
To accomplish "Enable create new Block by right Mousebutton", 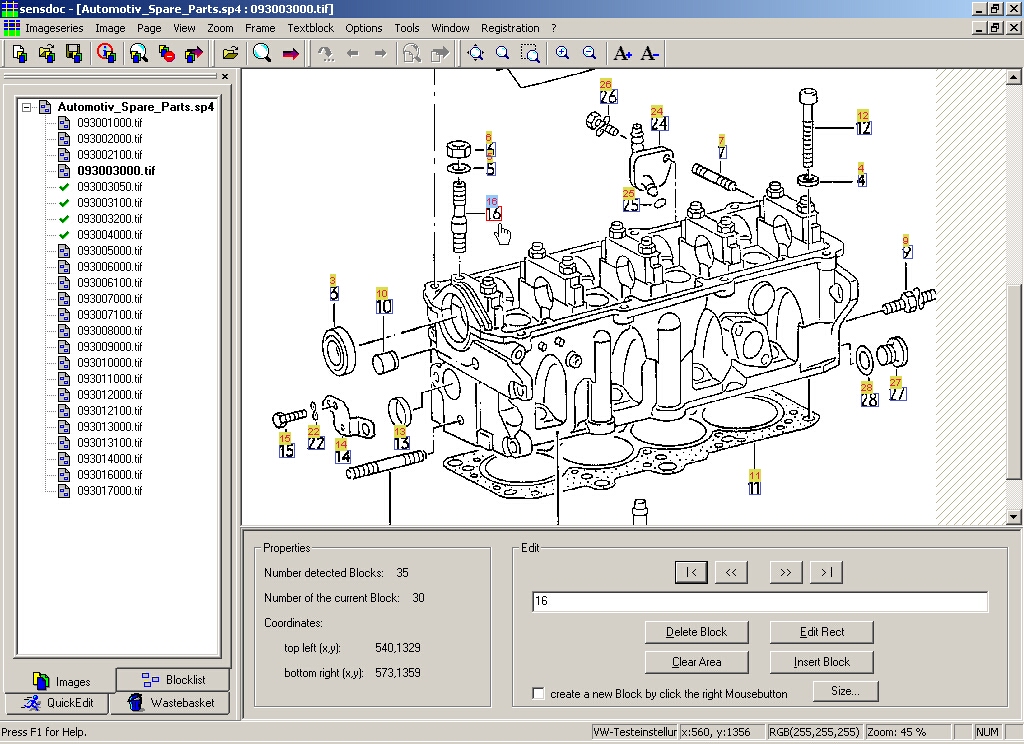I will pos(539,693).
